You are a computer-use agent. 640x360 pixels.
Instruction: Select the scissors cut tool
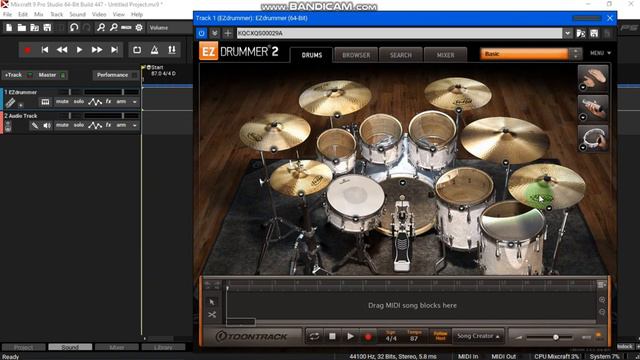(x=212, y=315)
